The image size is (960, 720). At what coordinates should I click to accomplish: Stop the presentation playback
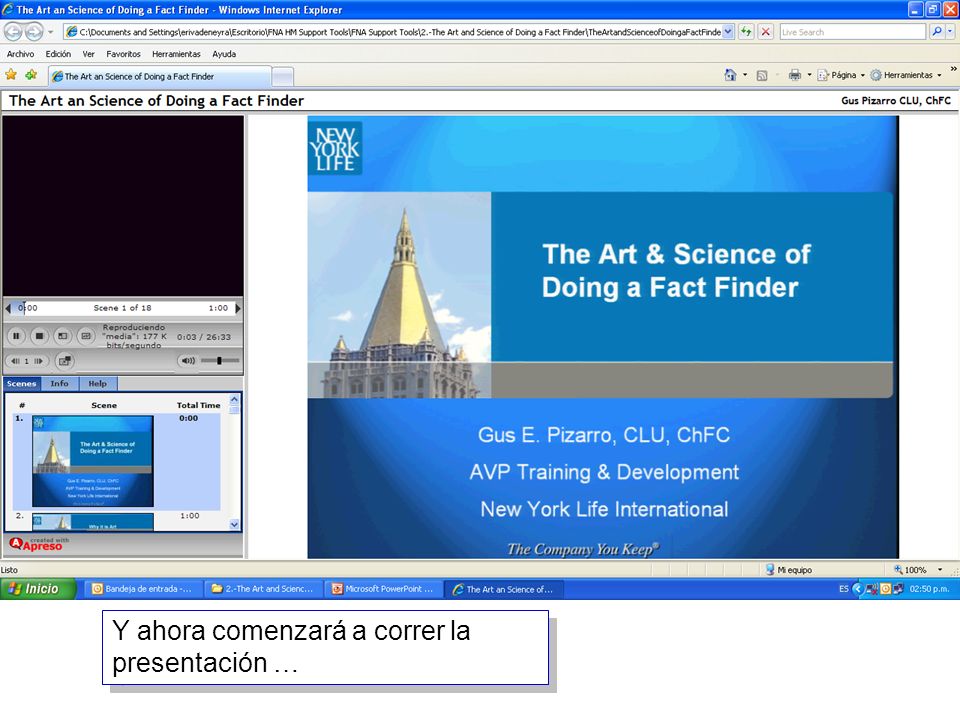(x=39, y=336)
